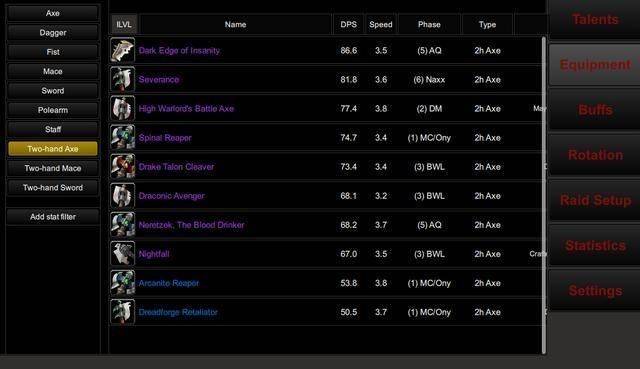Click the Dreadforge Retaliator item icon
640x369 pixels.
[x=122, y=312]
